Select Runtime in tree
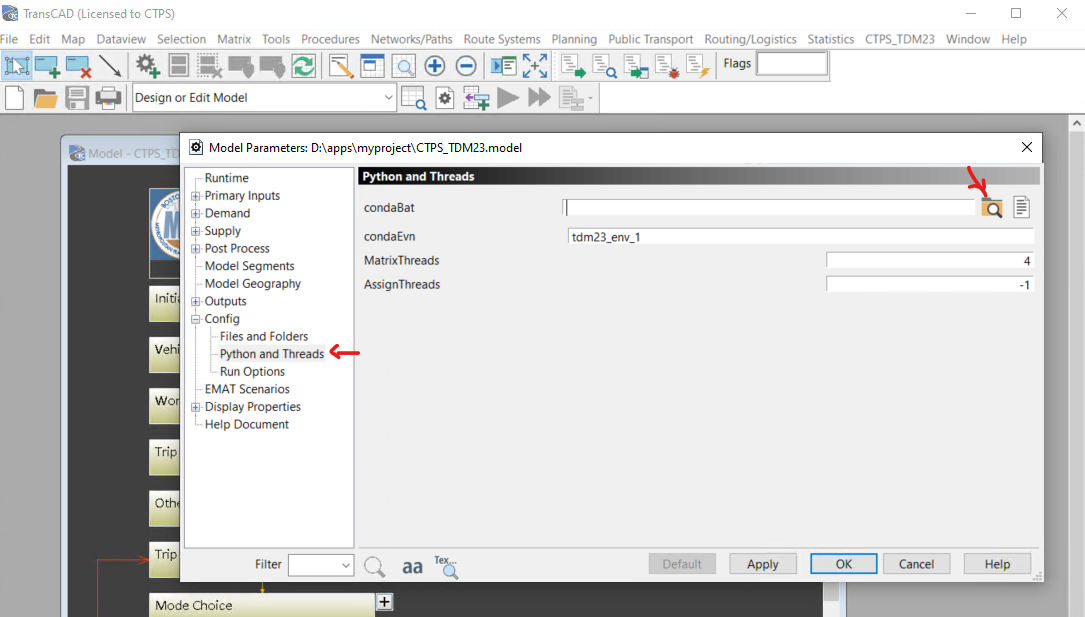The image size is (1085, 617). click(226, 178)
